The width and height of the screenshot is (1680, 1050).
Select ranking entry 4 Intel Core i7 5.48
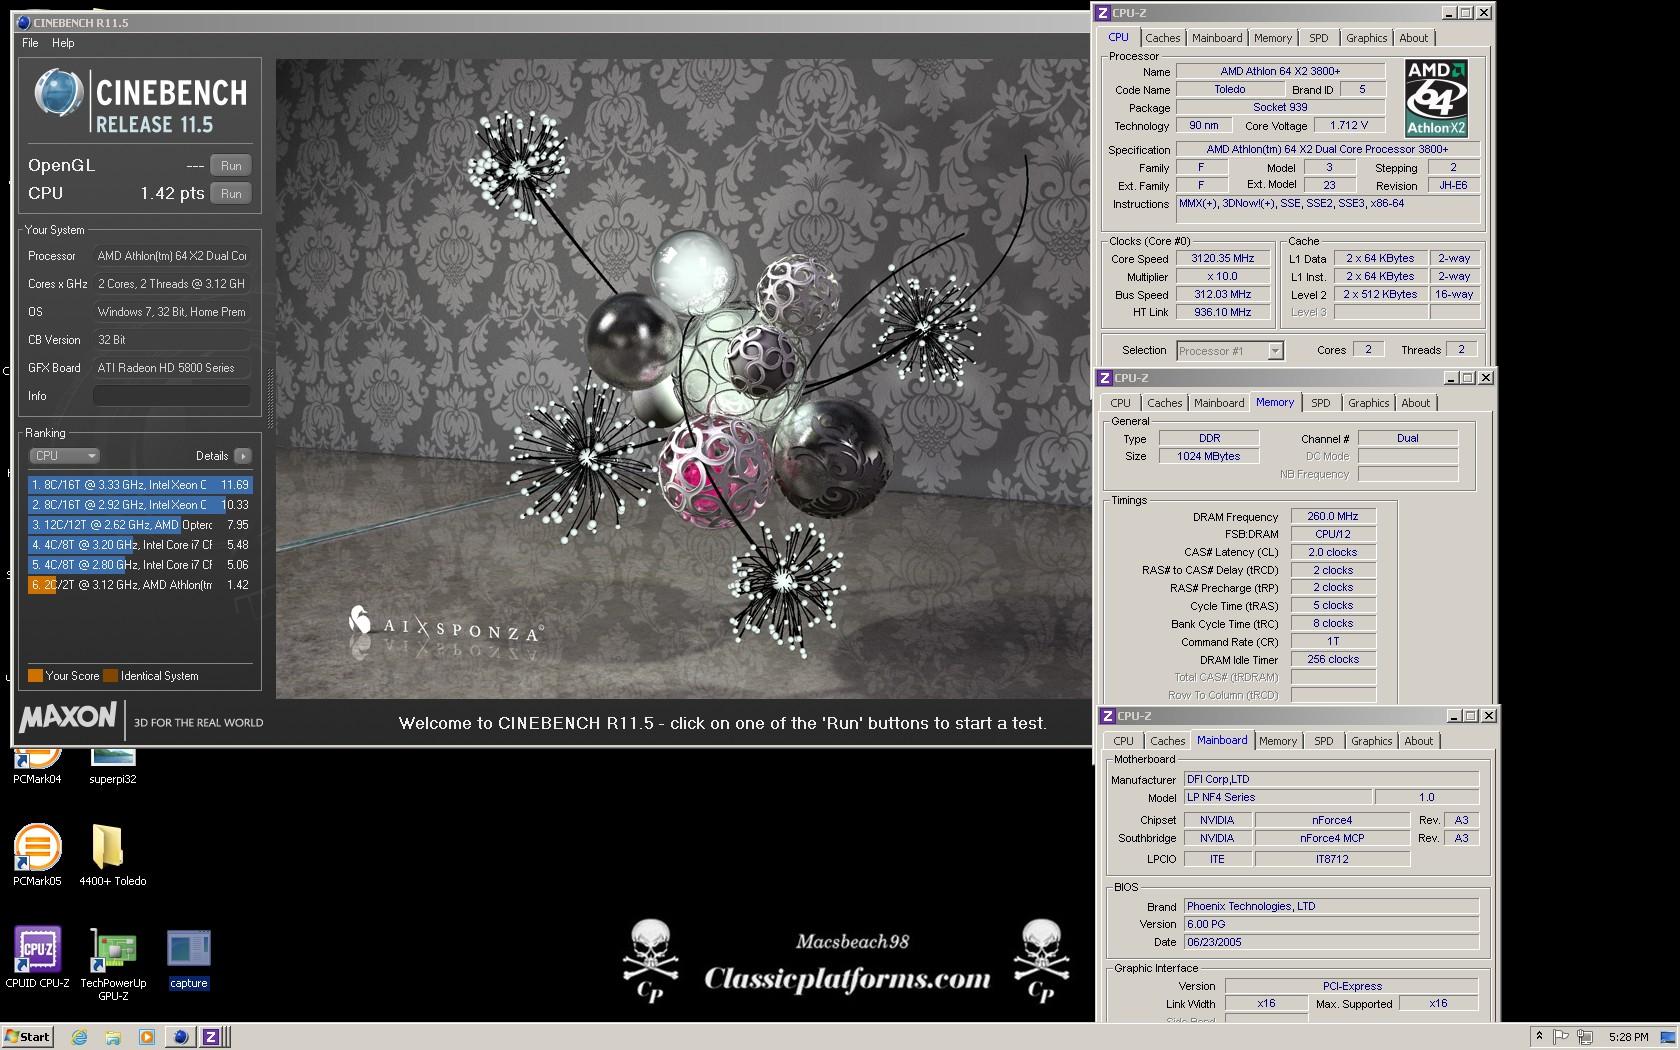(x=140, y=545)
